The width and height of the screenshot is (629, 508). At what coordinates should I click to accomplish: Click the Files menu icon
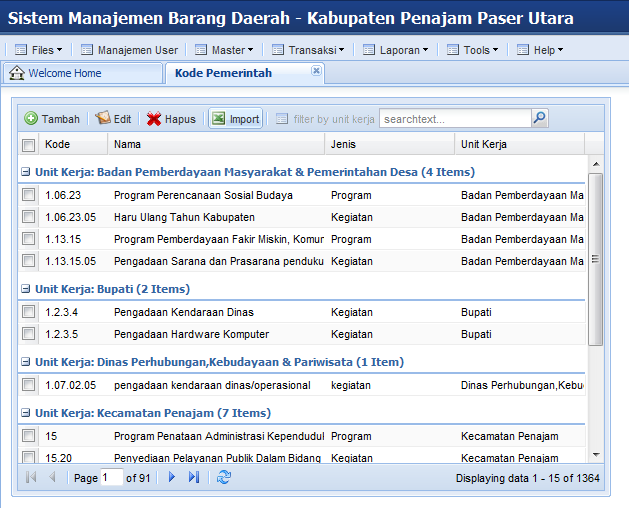click(20, 50)
